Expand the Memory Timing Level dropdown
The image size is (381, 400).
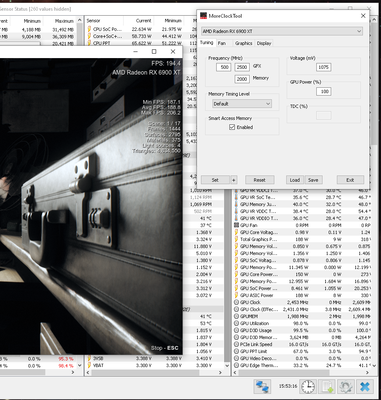242,104
